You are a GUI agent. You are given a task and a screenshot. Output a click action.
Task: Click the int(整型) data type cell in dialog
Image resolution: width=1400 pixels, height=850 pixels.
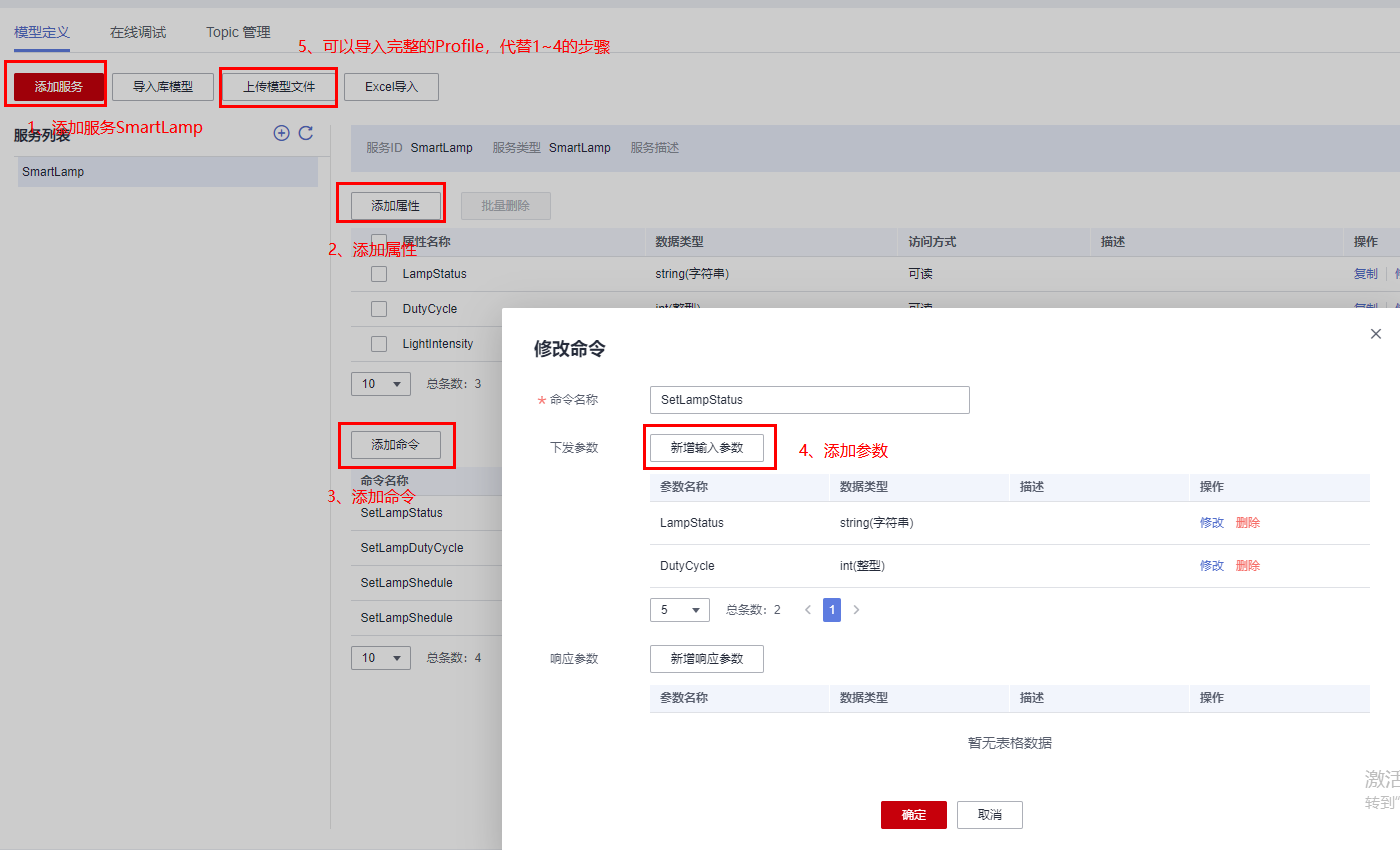click(x=862, y=566)
